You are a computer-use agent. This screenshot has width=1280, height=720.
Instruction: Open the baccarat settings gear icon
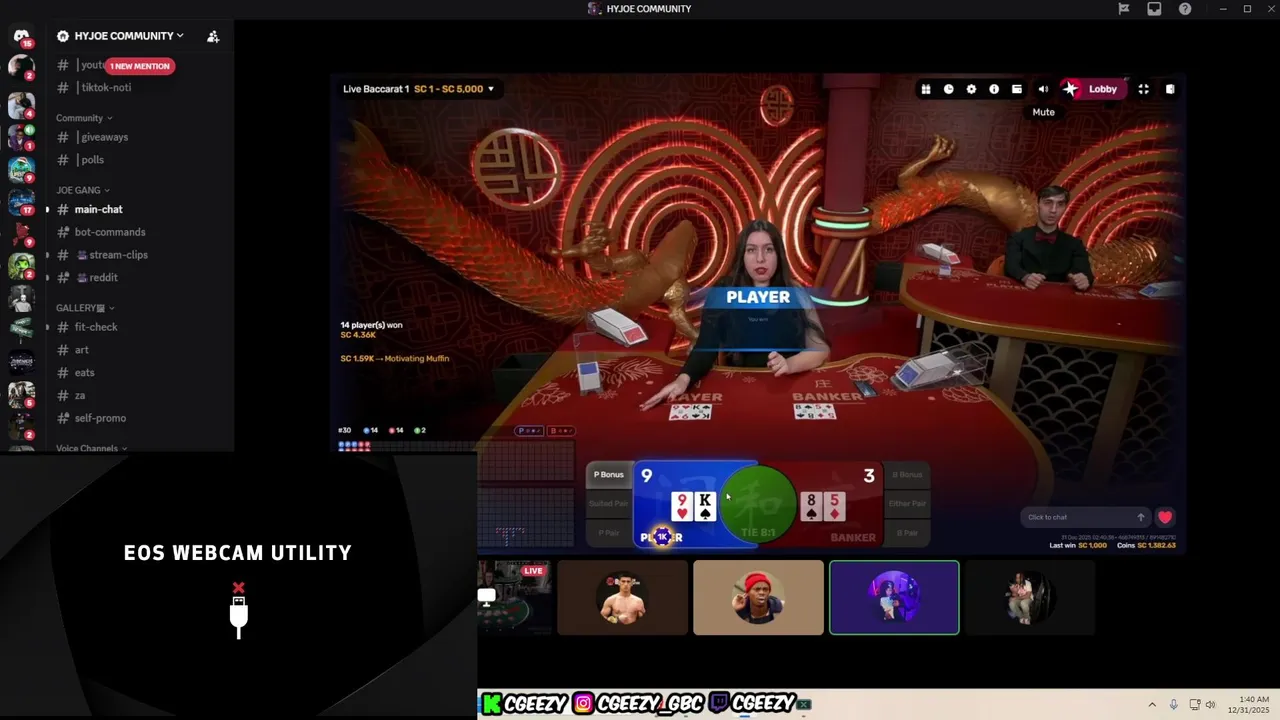click(971, 89)
